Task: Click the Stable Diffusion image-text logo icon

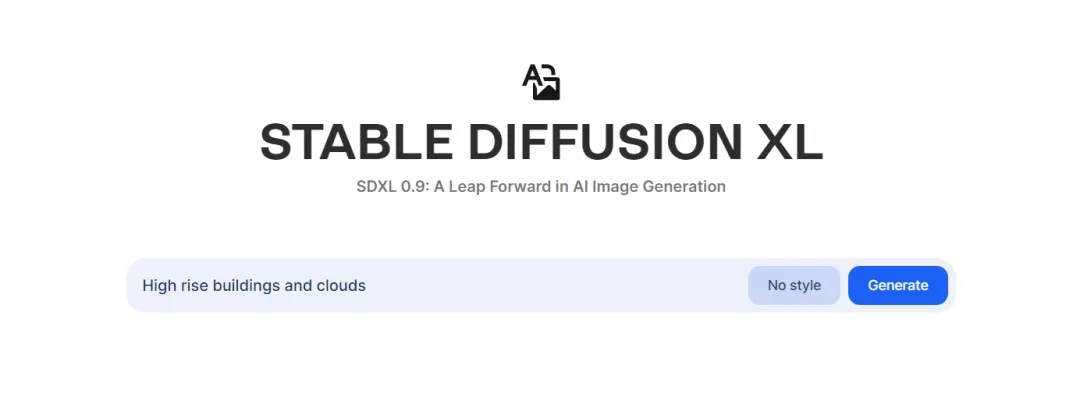Action: pos(541,81)
